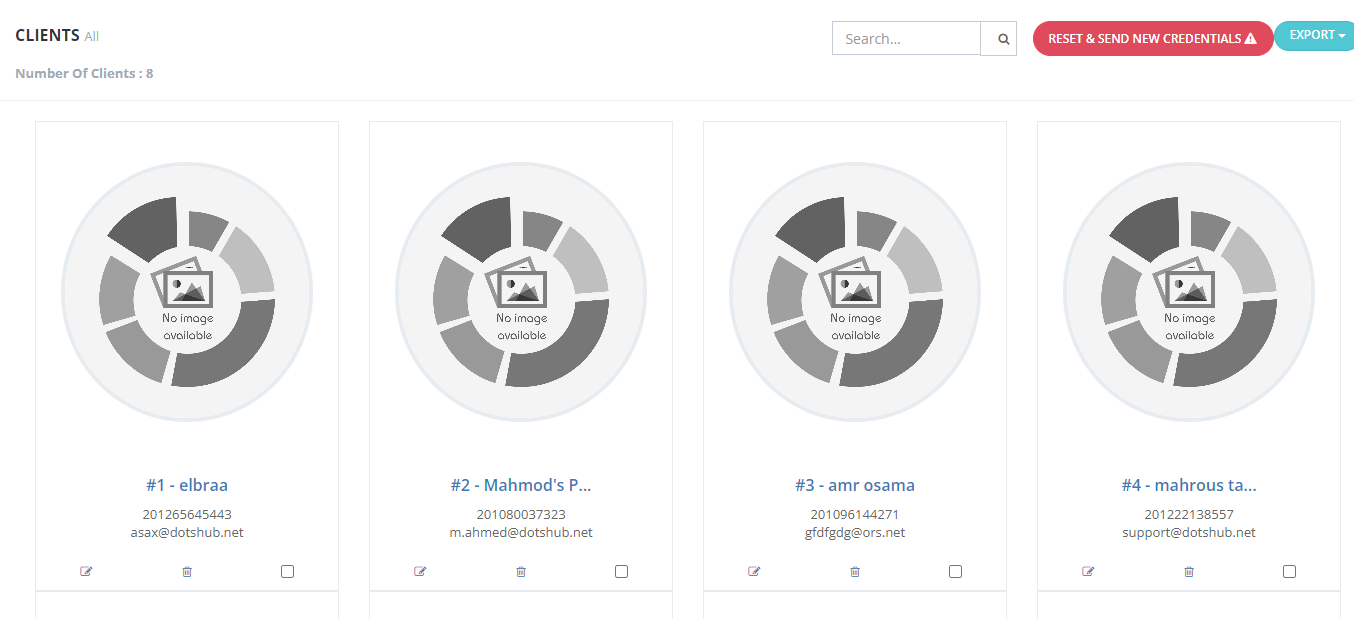This screenshot has height=619, width=1354.
Task: Edit client #1 elbraa with pencil icon
Action: [x=86, y=572]
